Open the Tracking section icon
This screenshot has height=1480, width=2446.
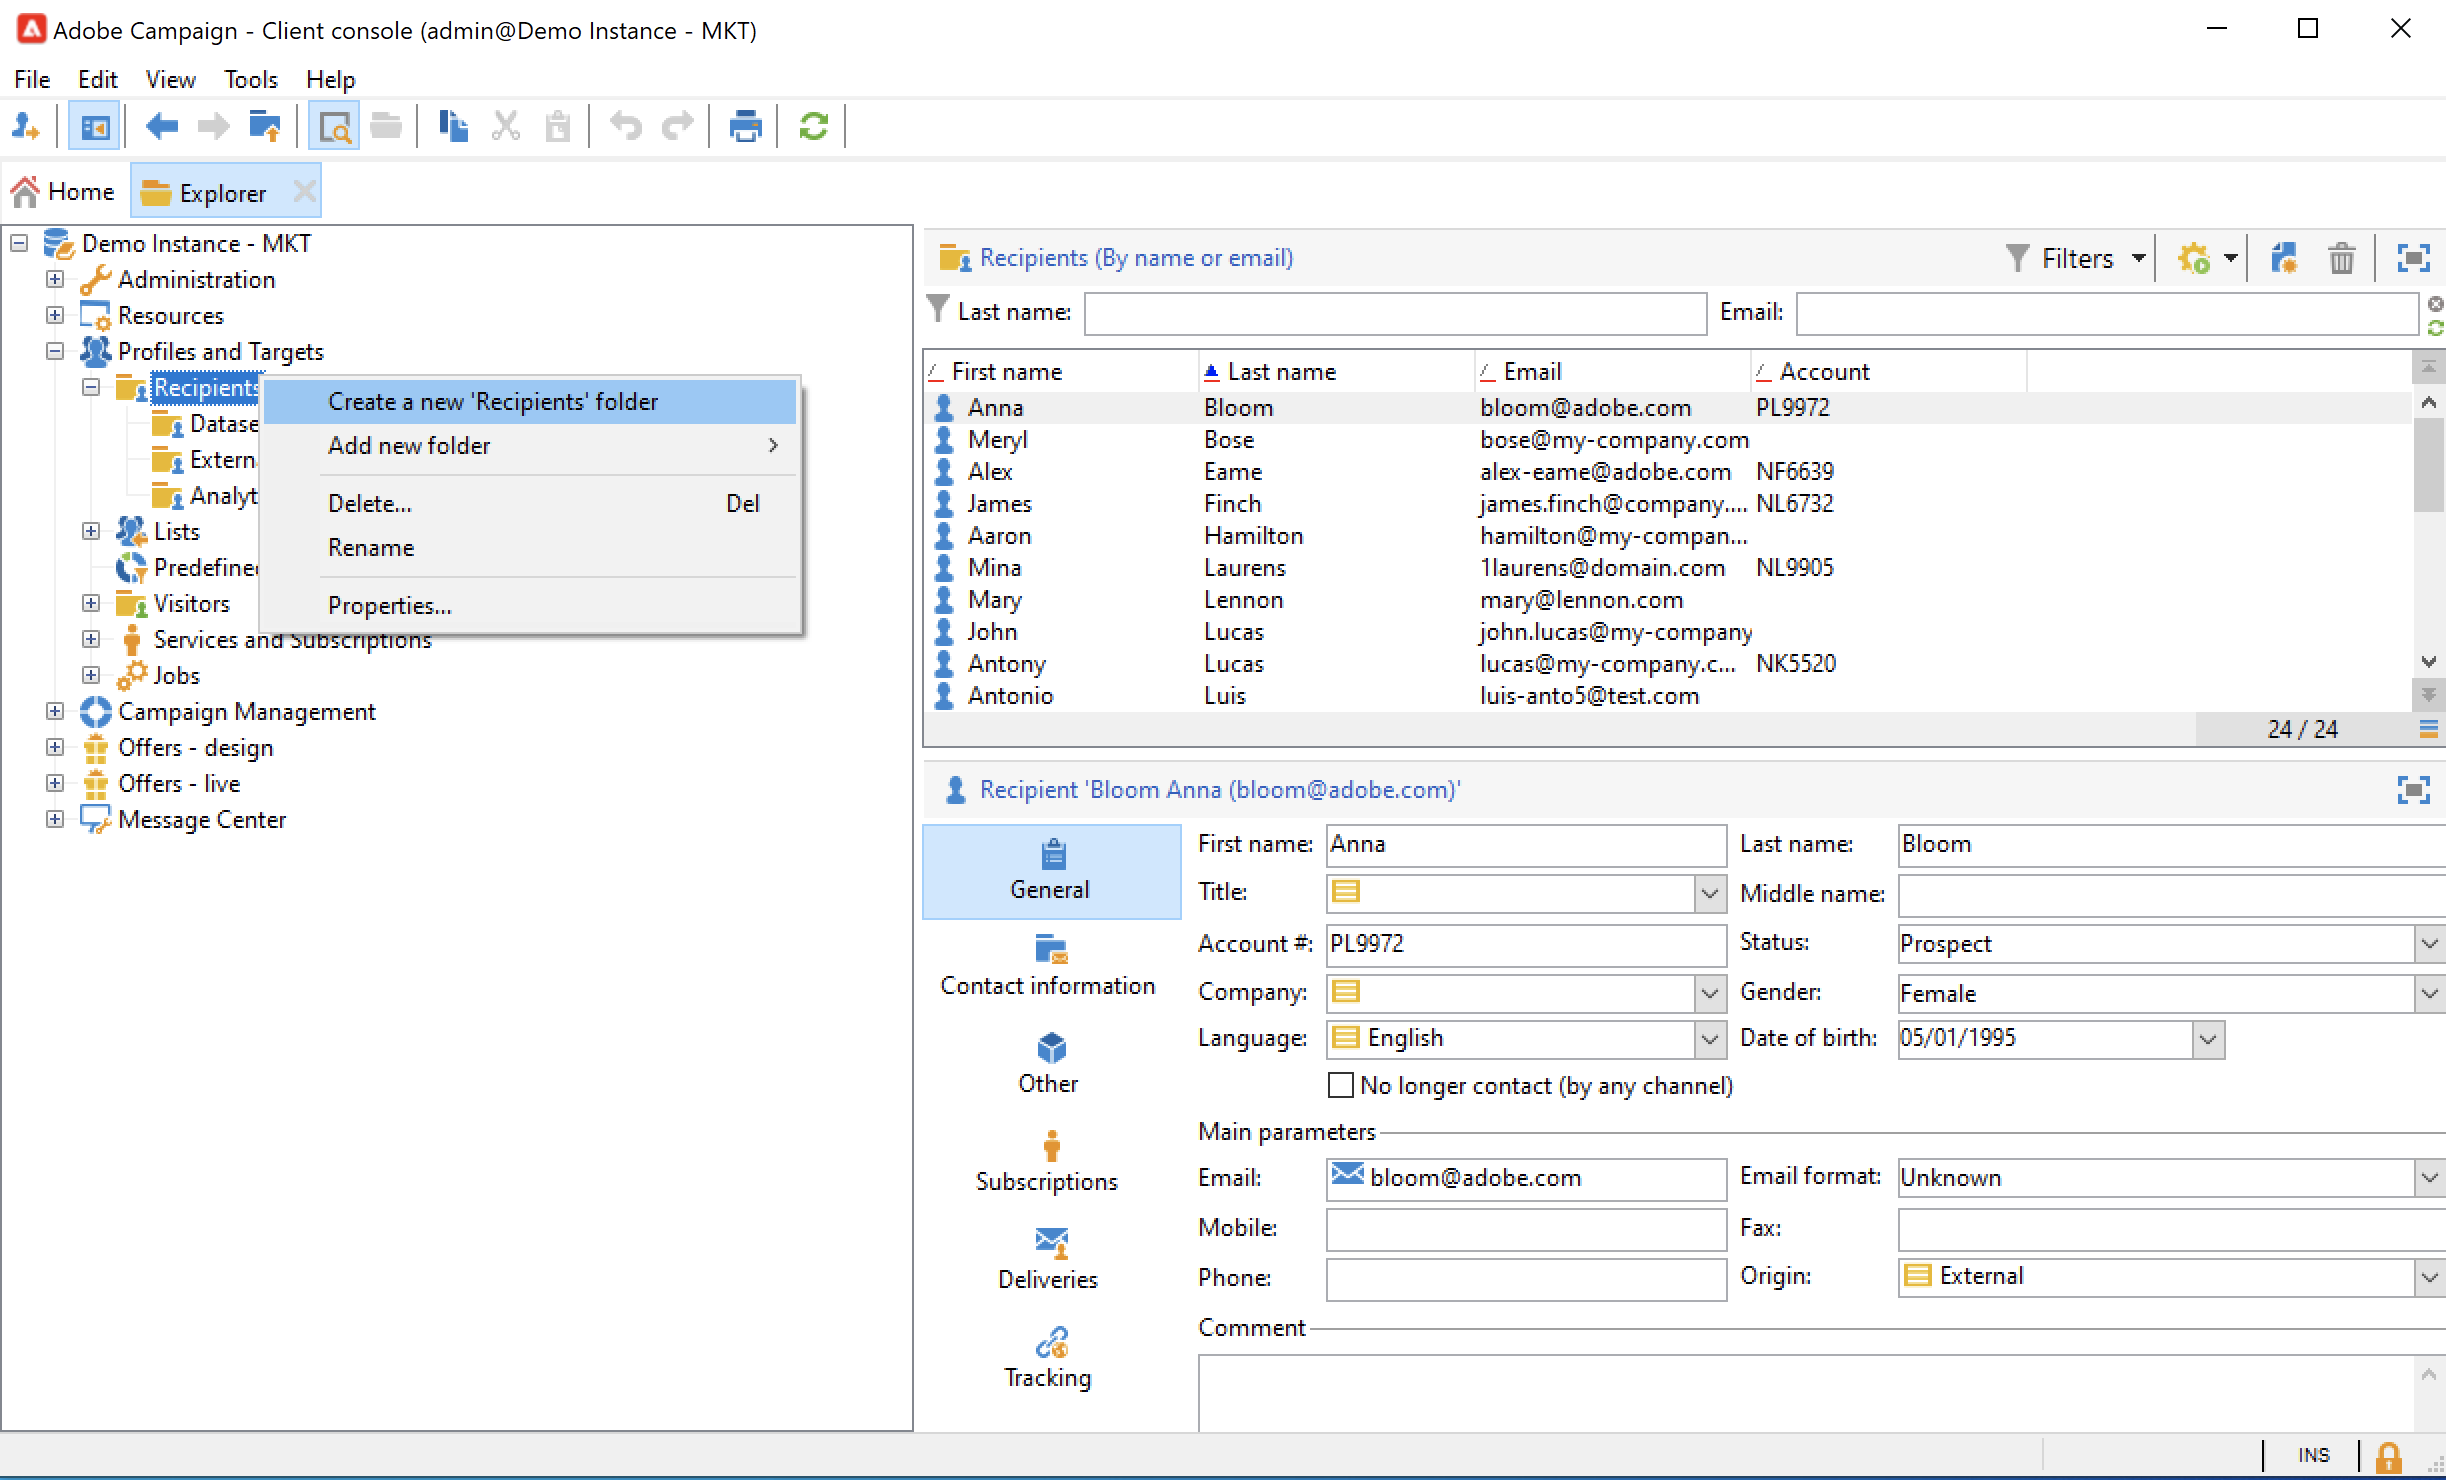pyautogui.click(x=1049, y=1343)
